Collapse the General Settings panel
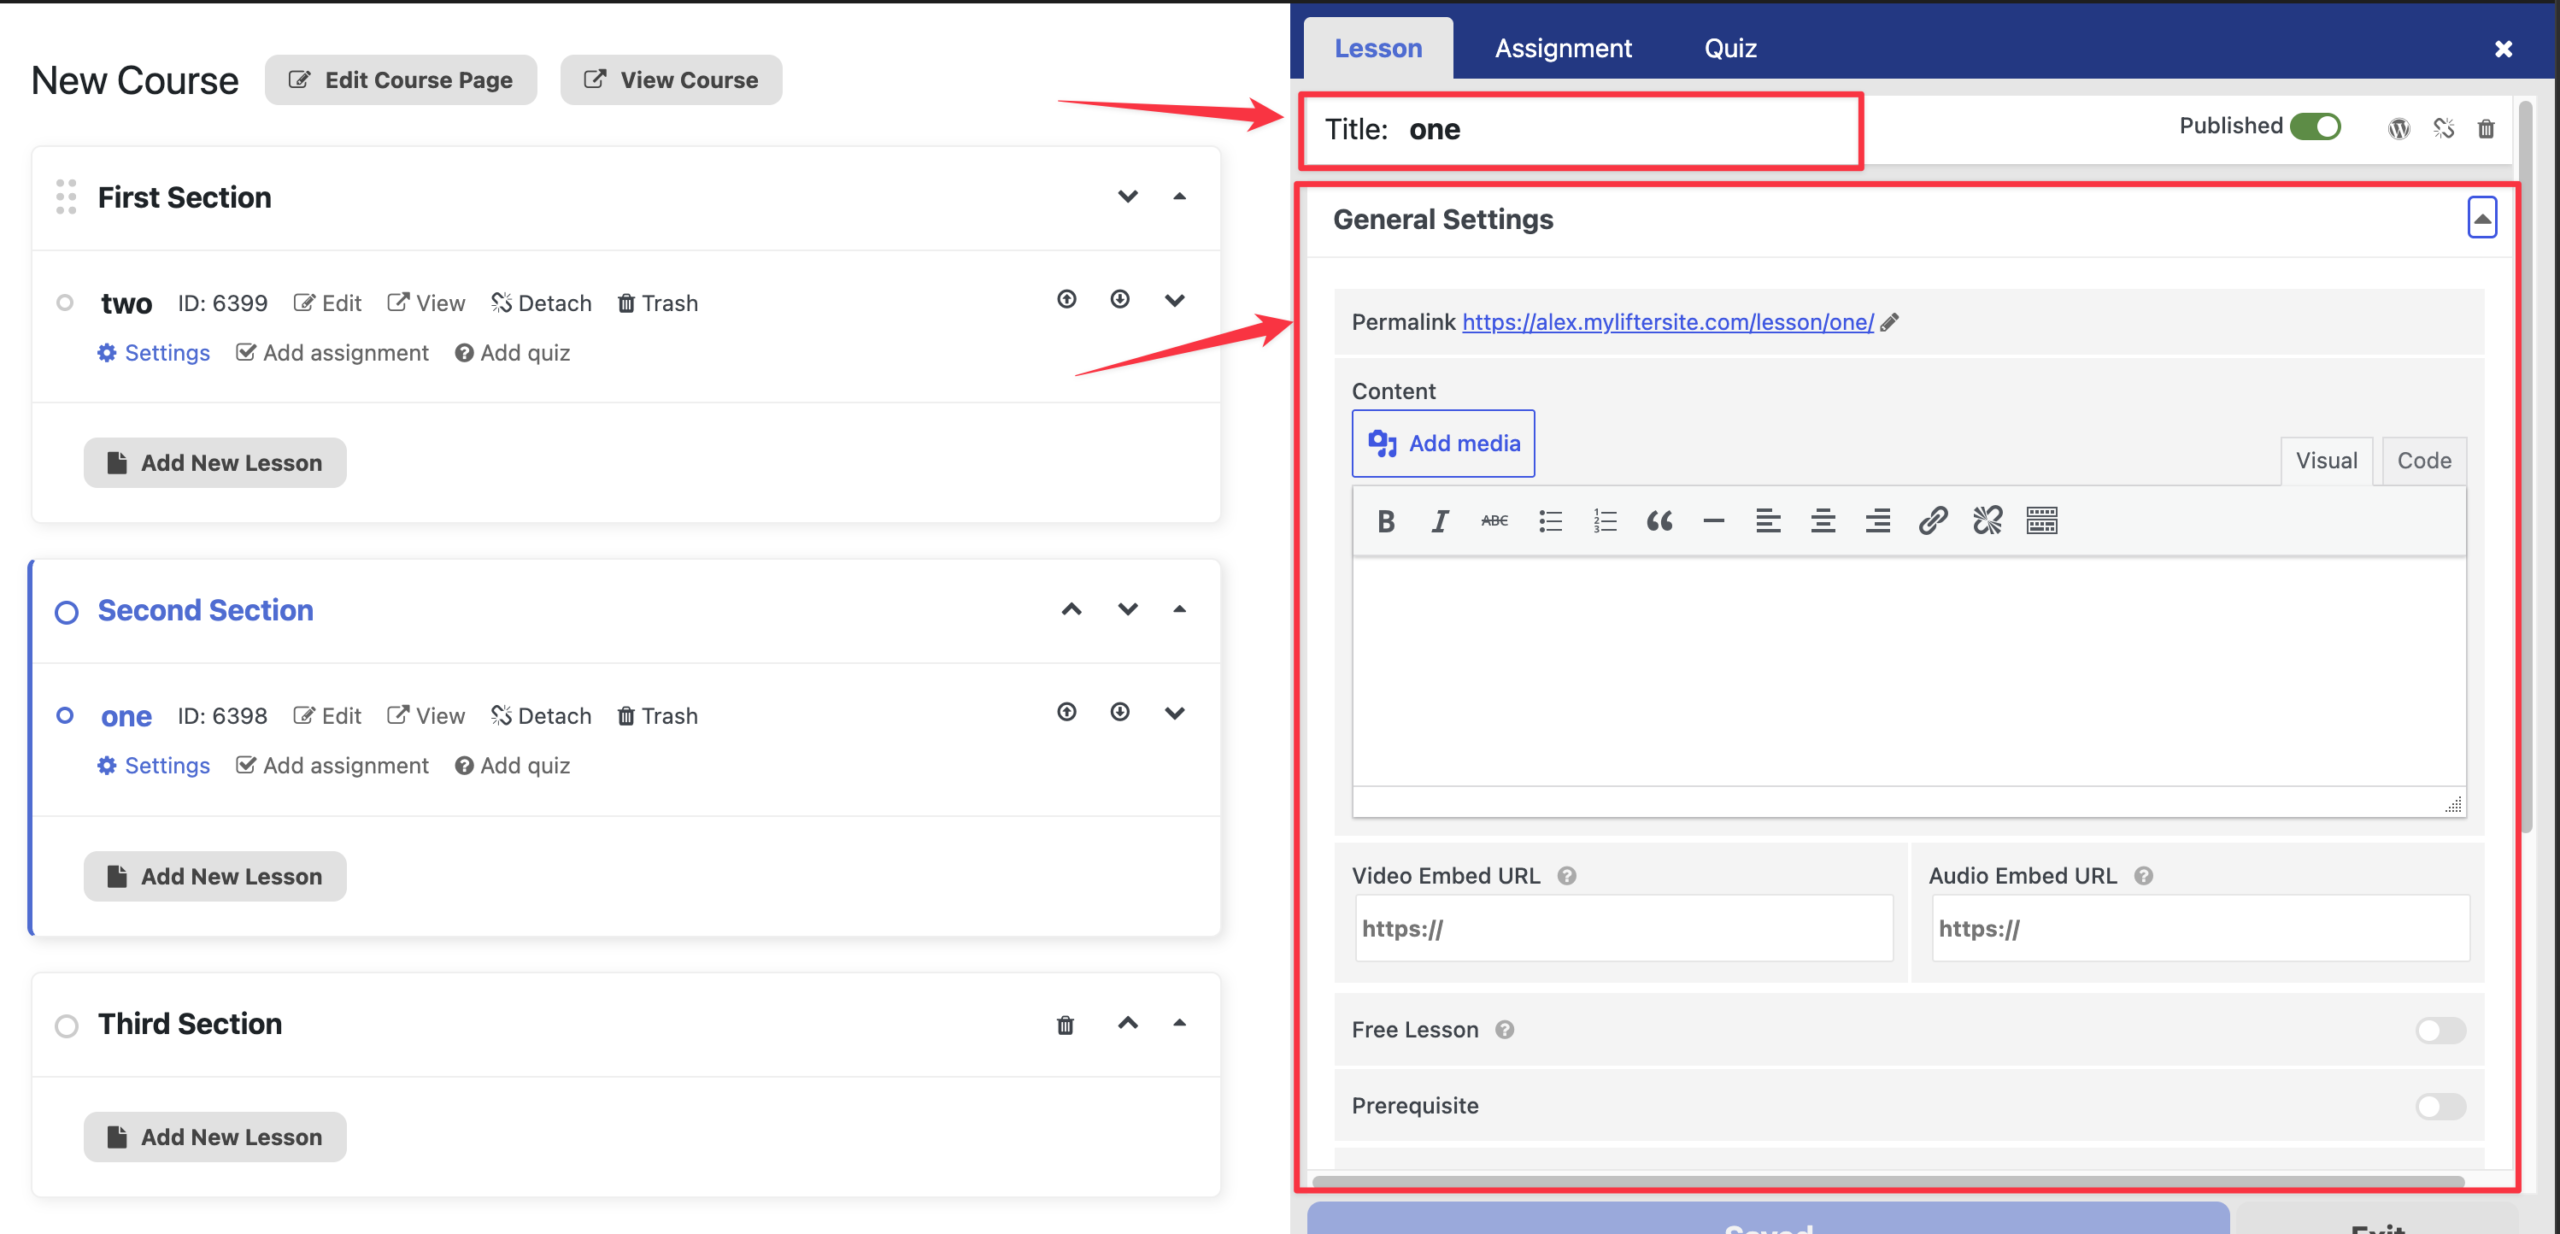The height and width of the screenshot is (1234, 2560). pyautogui.click(x=2482, y=218)
